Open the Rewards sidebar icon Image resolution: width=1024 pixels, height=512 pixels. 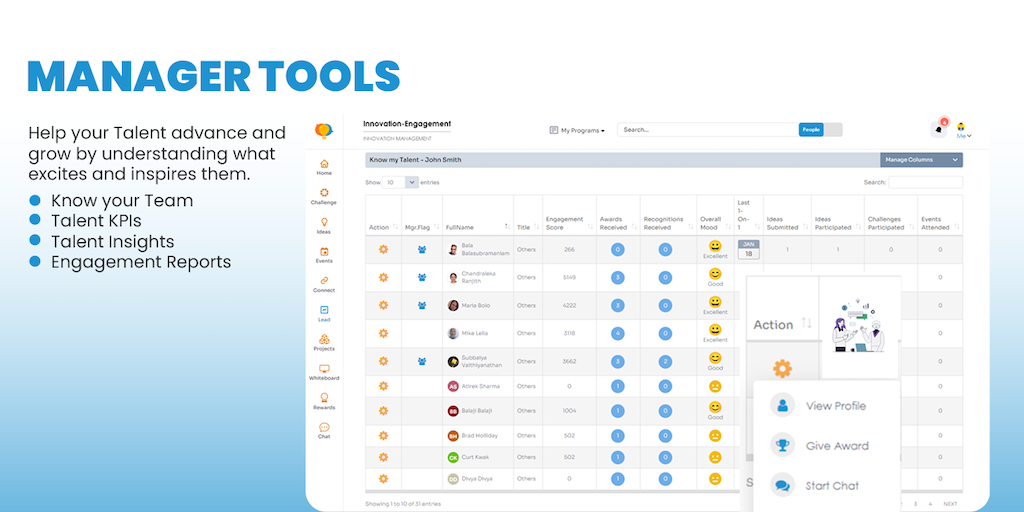tap(324, 398)
